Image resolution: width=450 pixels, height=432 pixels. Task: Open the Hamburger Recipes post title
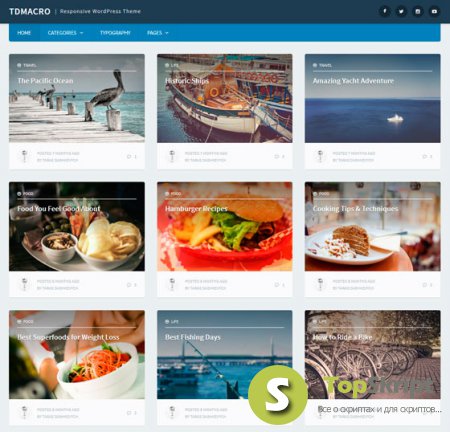tap(196, 209)
